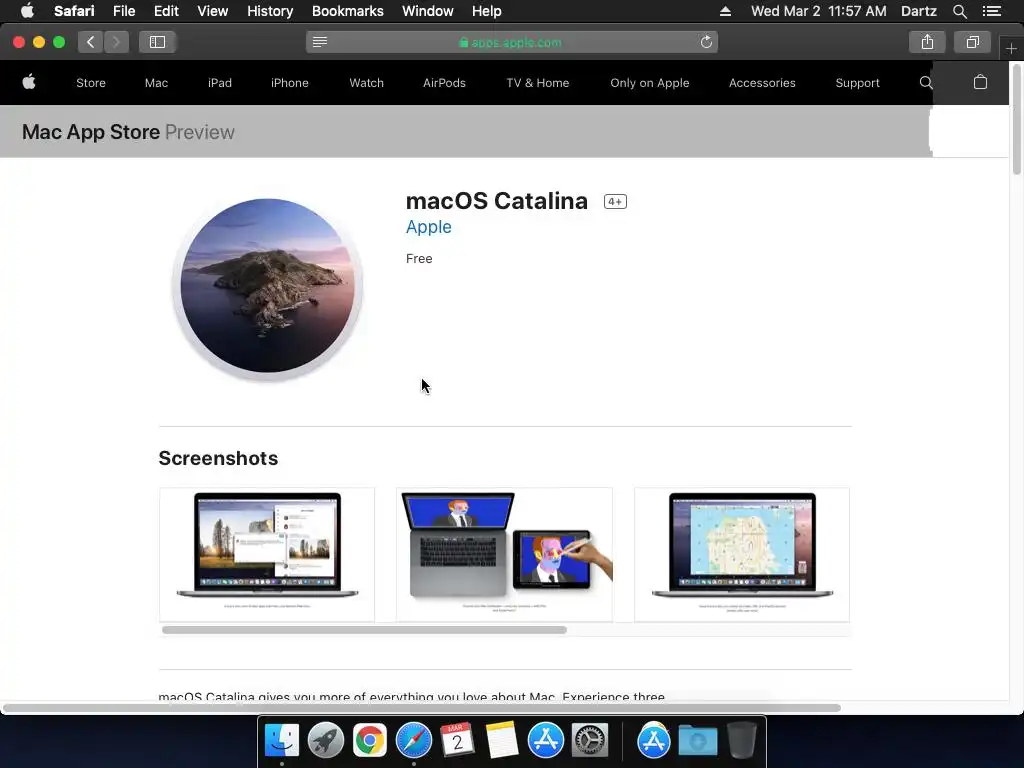Open System Preferences gear in Dock

tap(590, 740)
